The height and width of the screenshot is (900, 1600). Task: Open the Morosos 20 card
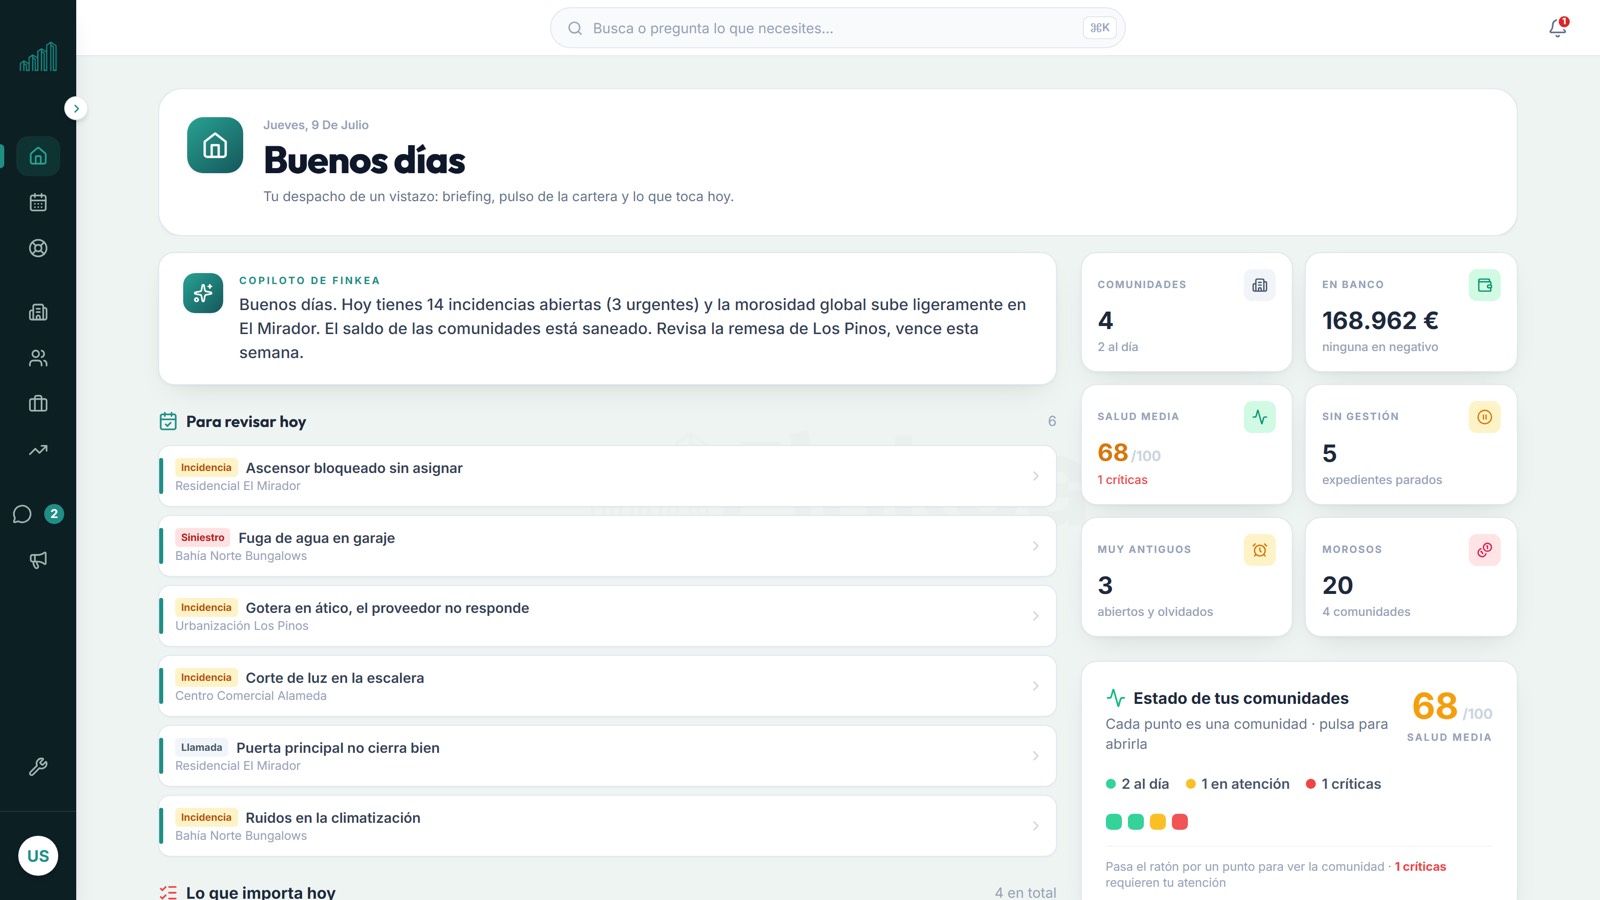pos(1411,577)
